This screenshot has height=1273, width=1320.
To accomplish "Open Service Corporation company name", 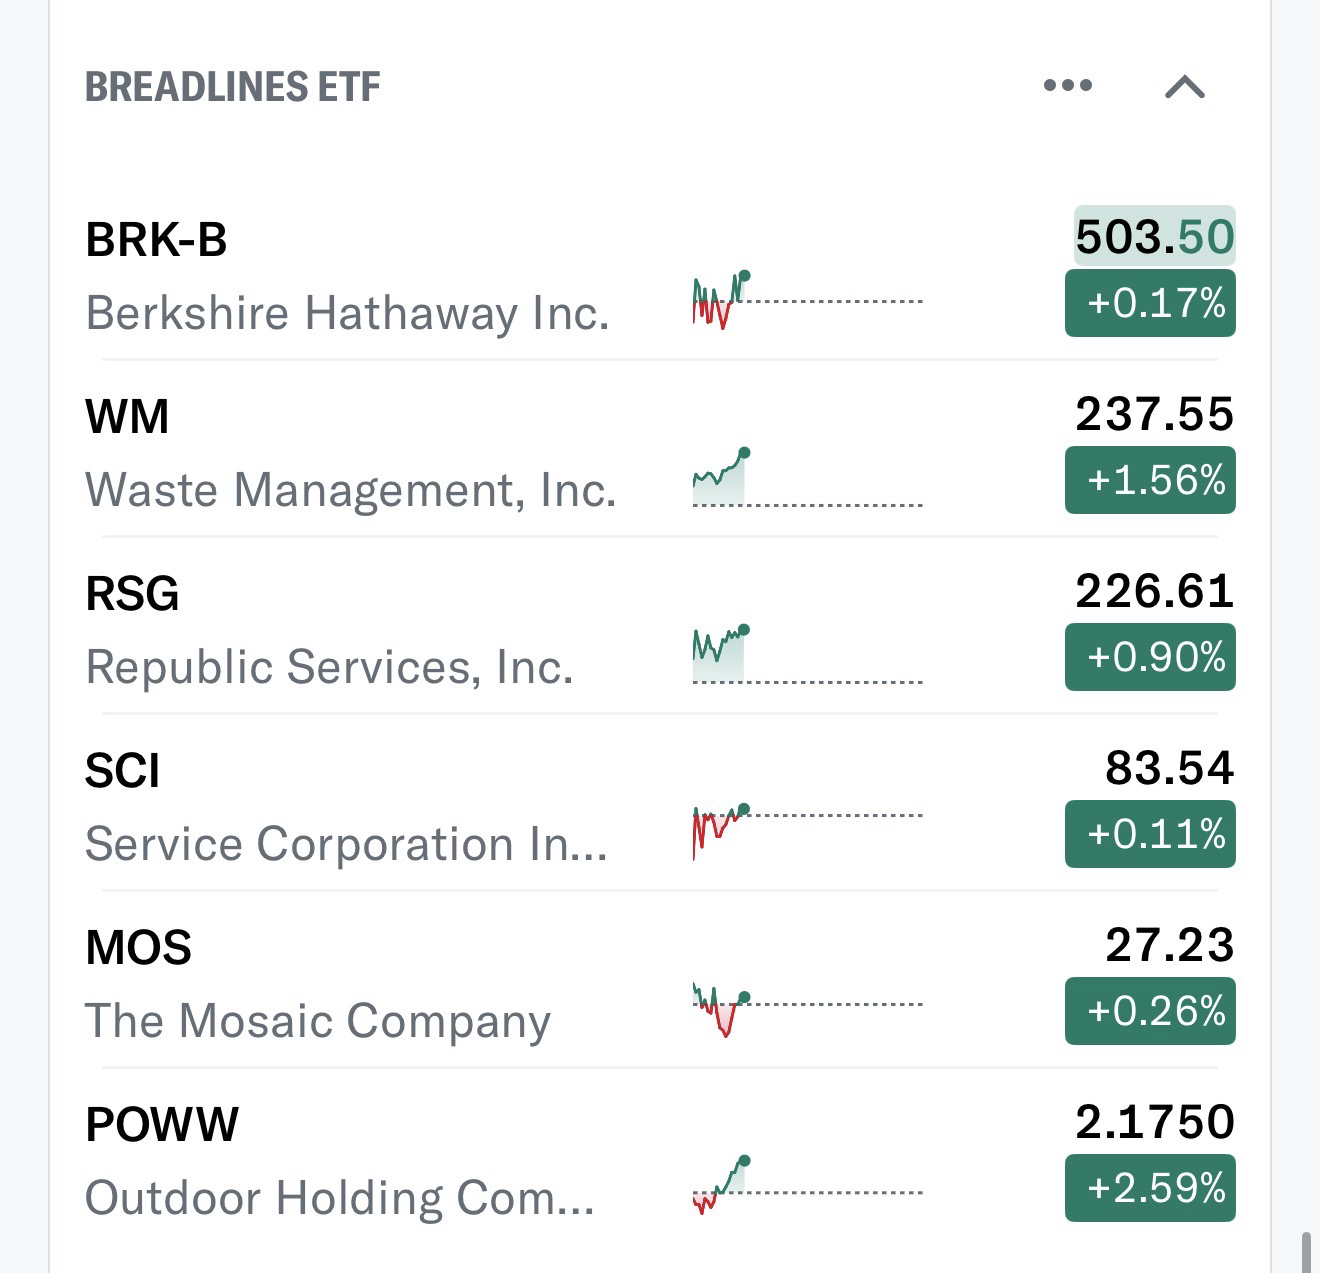I will (x=346, y=844).
